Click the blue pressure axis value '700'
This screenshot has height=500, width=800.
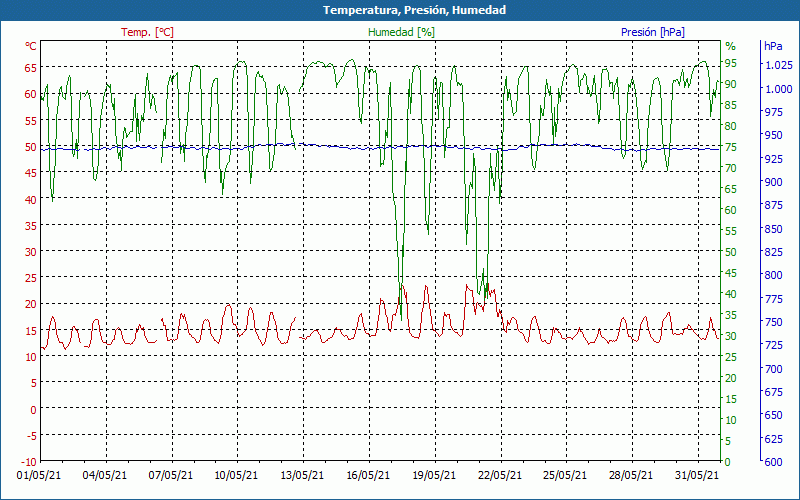pos(772,368)
